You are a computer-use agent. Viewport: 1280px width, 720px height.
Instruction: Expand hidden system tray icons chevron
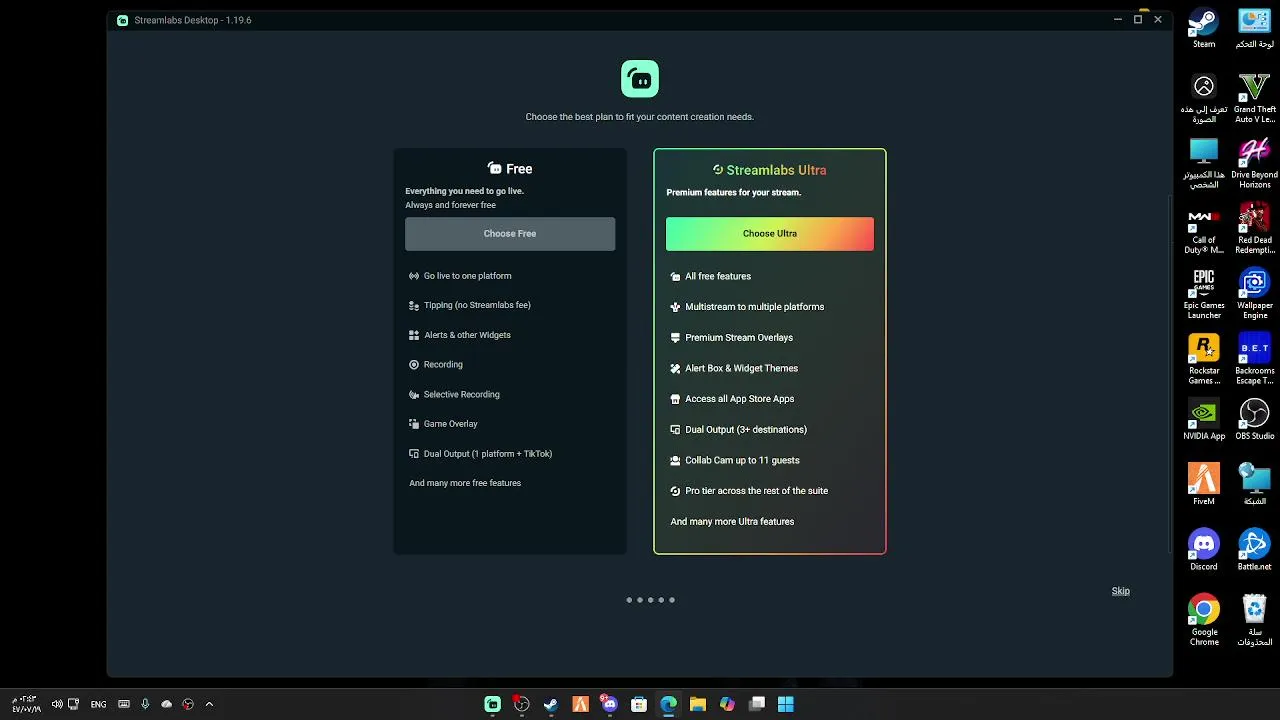(x=209, y=704)
